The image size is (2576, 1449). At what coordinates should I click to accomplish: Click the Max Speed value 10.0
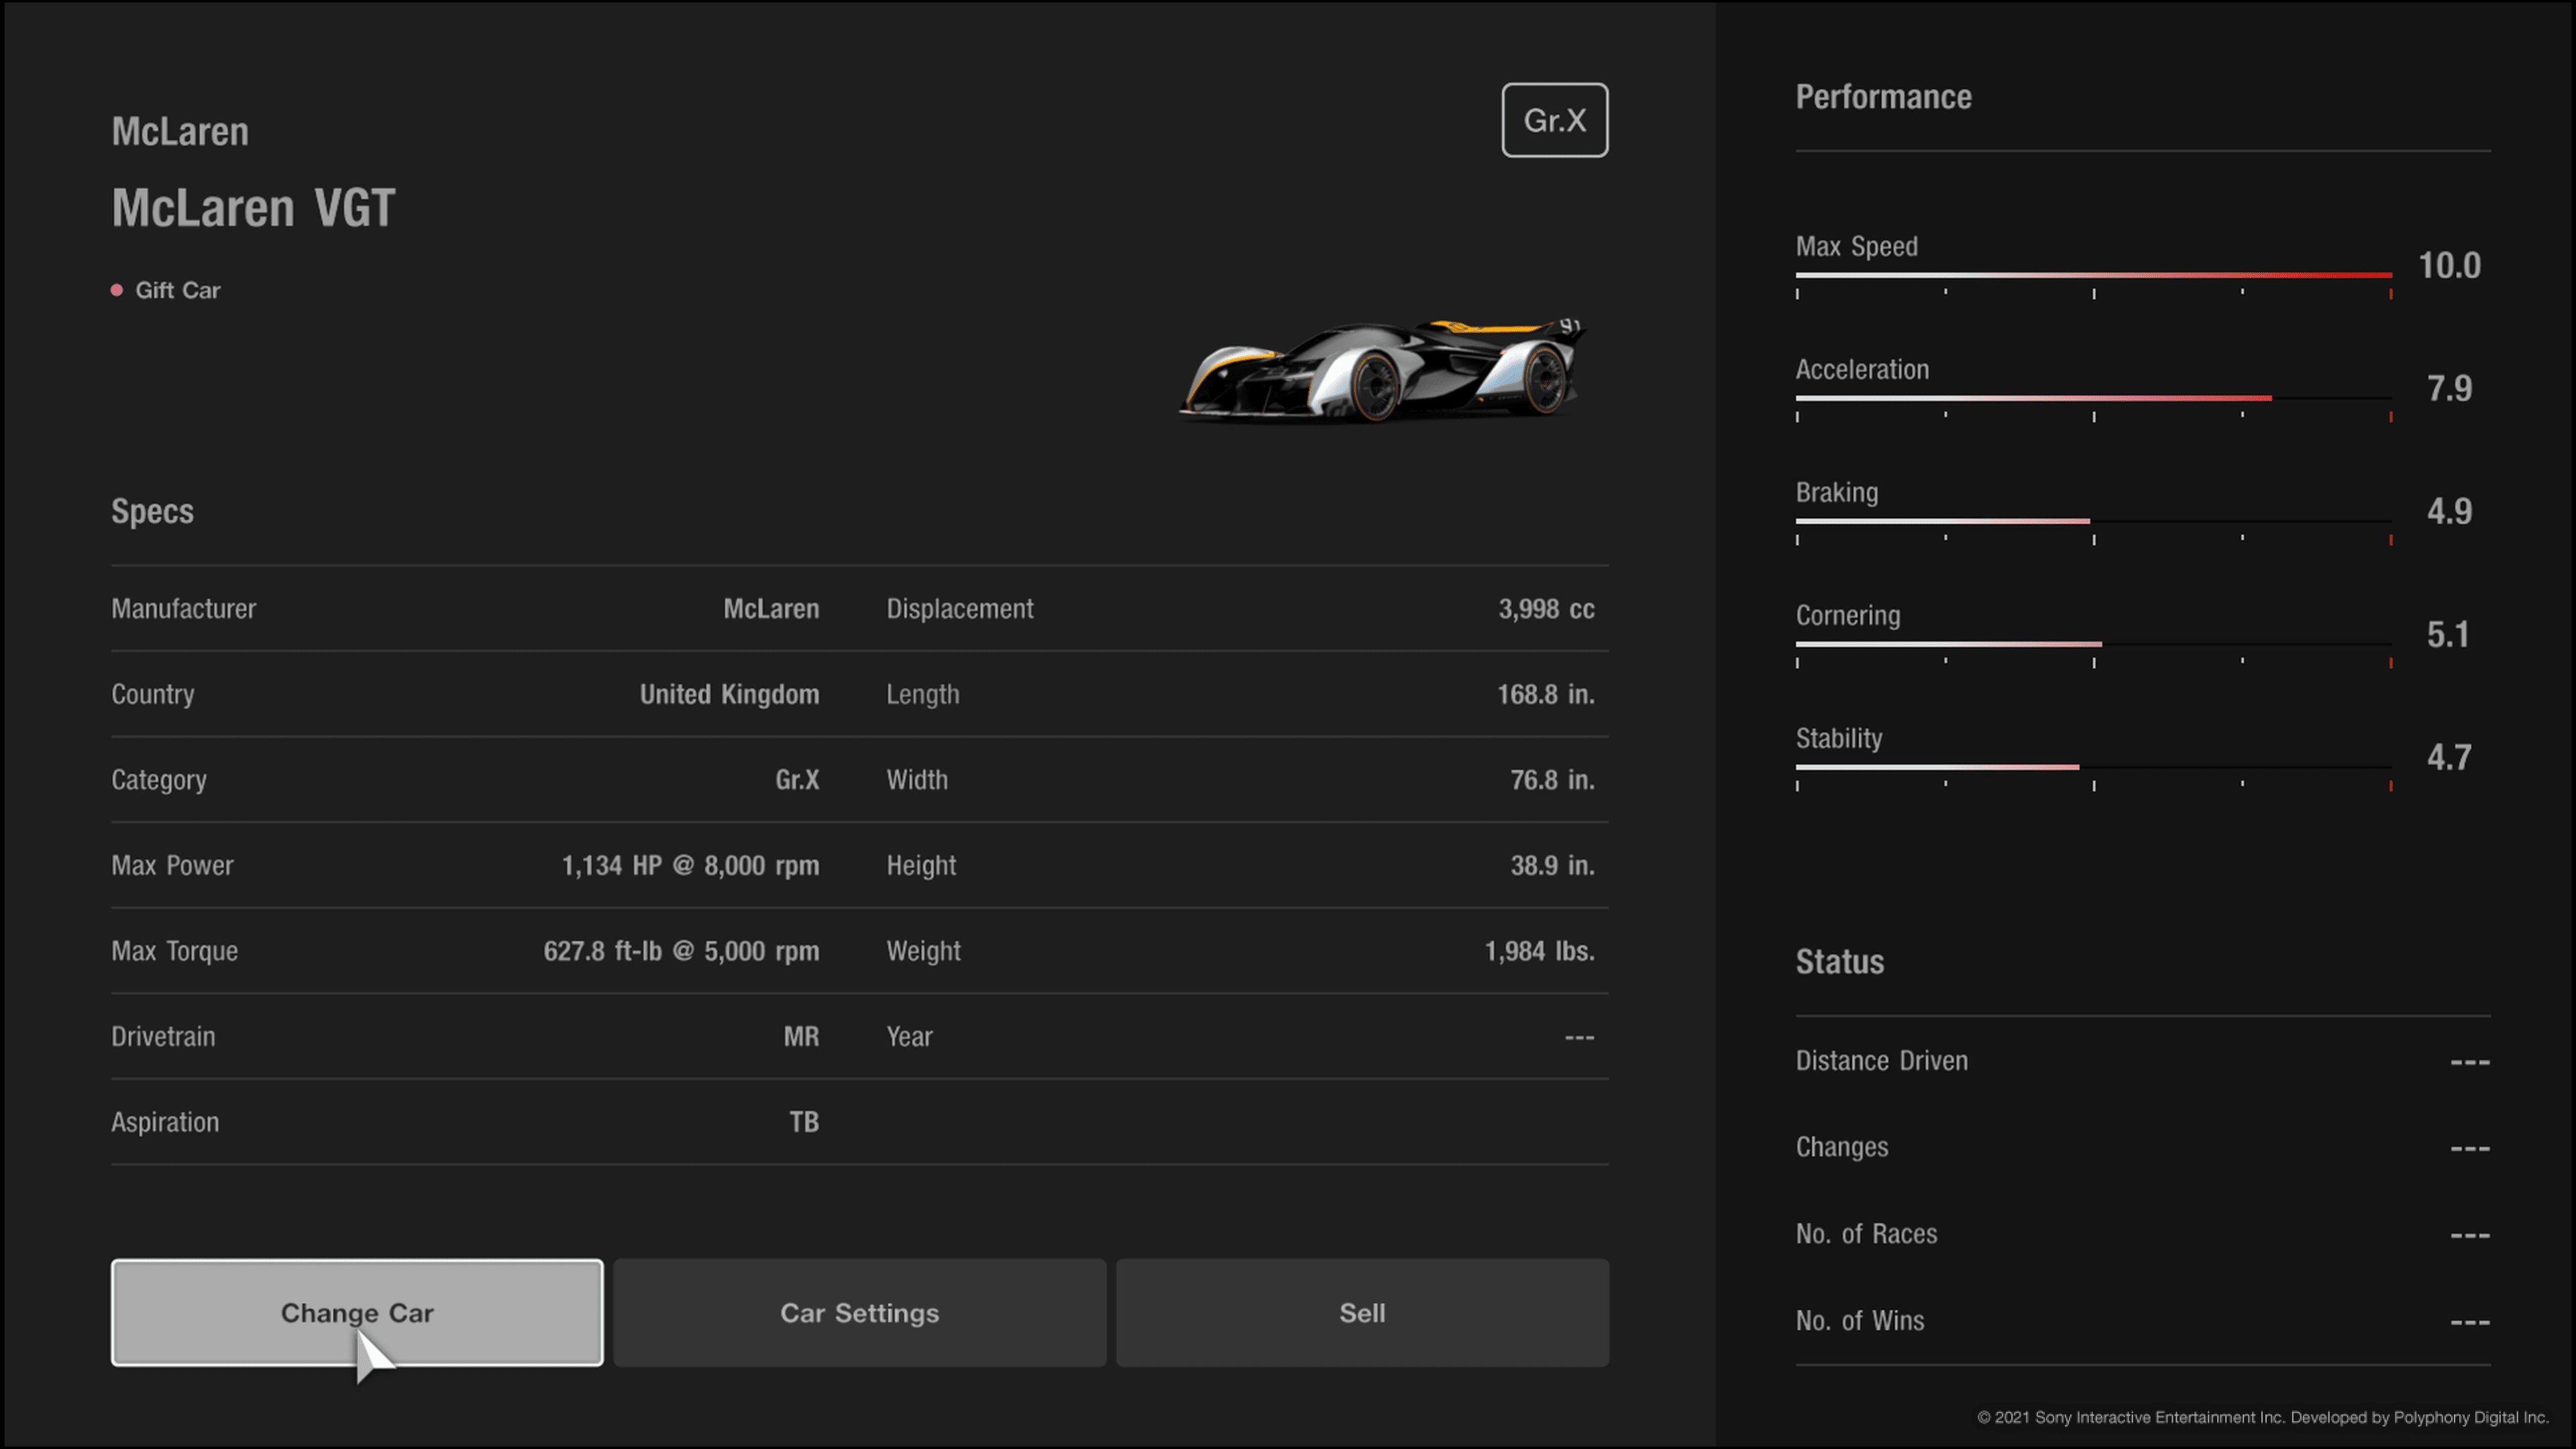pyautogui.click(x=2449, y=266)
